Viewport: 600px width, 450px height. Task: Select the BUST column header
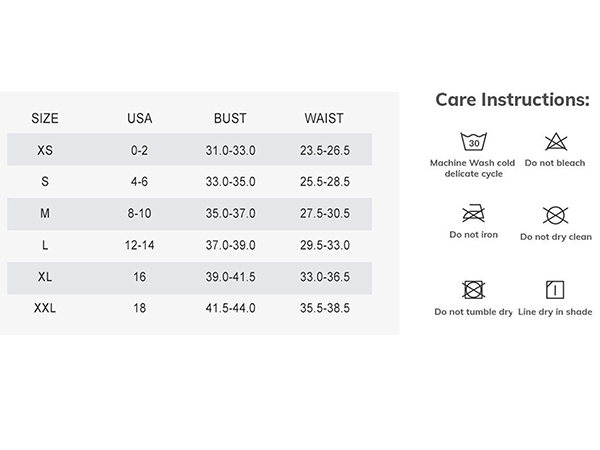(230, 118)
